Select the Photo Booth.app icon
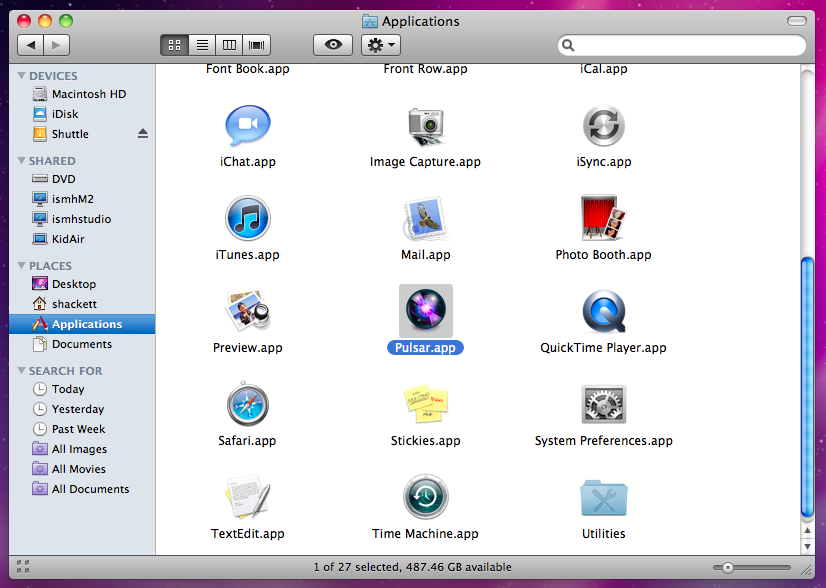This screenshot has width=826, height=588. coord(603,218)
